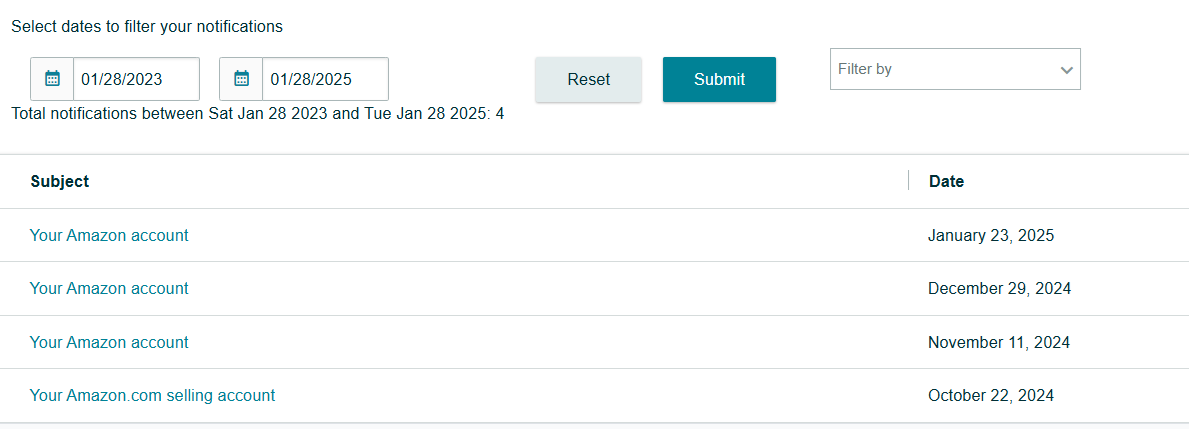Open the Your Amazon account notification from December 29

click(109, 288)
